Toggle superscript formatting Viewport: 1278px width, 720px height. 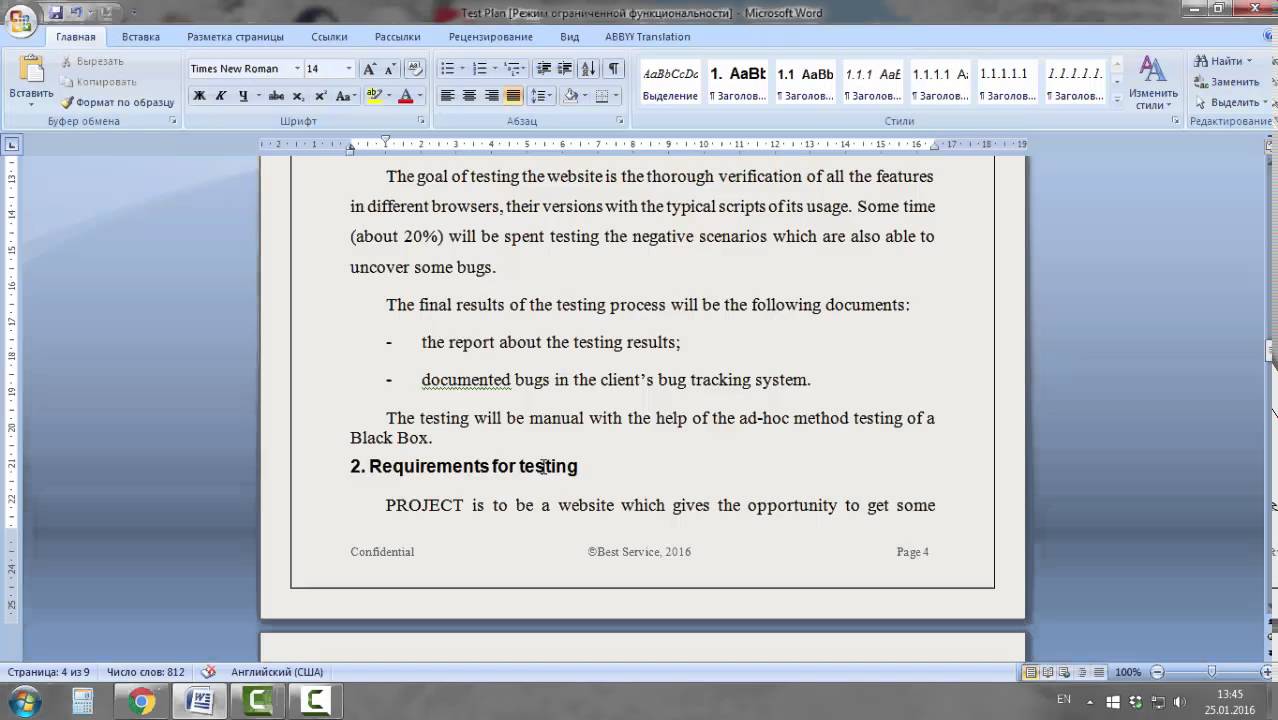click(x=321, y=96)
